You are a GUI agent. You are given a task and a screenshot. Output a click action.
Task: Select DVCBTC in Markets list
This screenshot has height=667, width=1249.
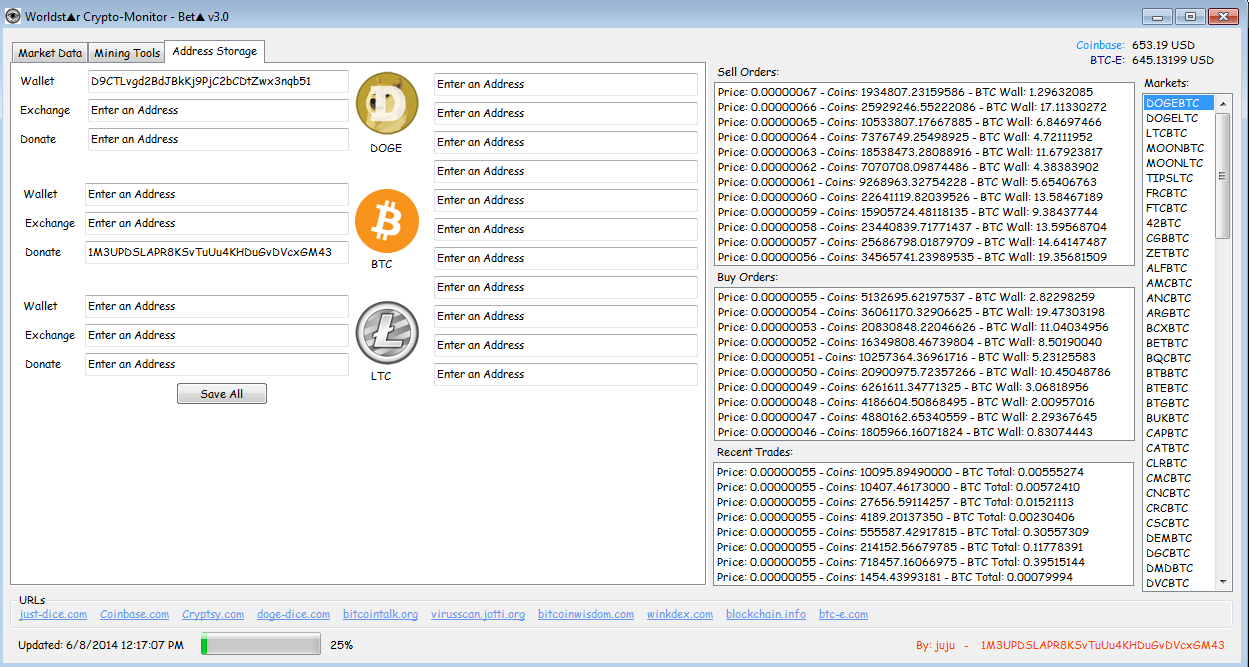(x=1179, y=583)
